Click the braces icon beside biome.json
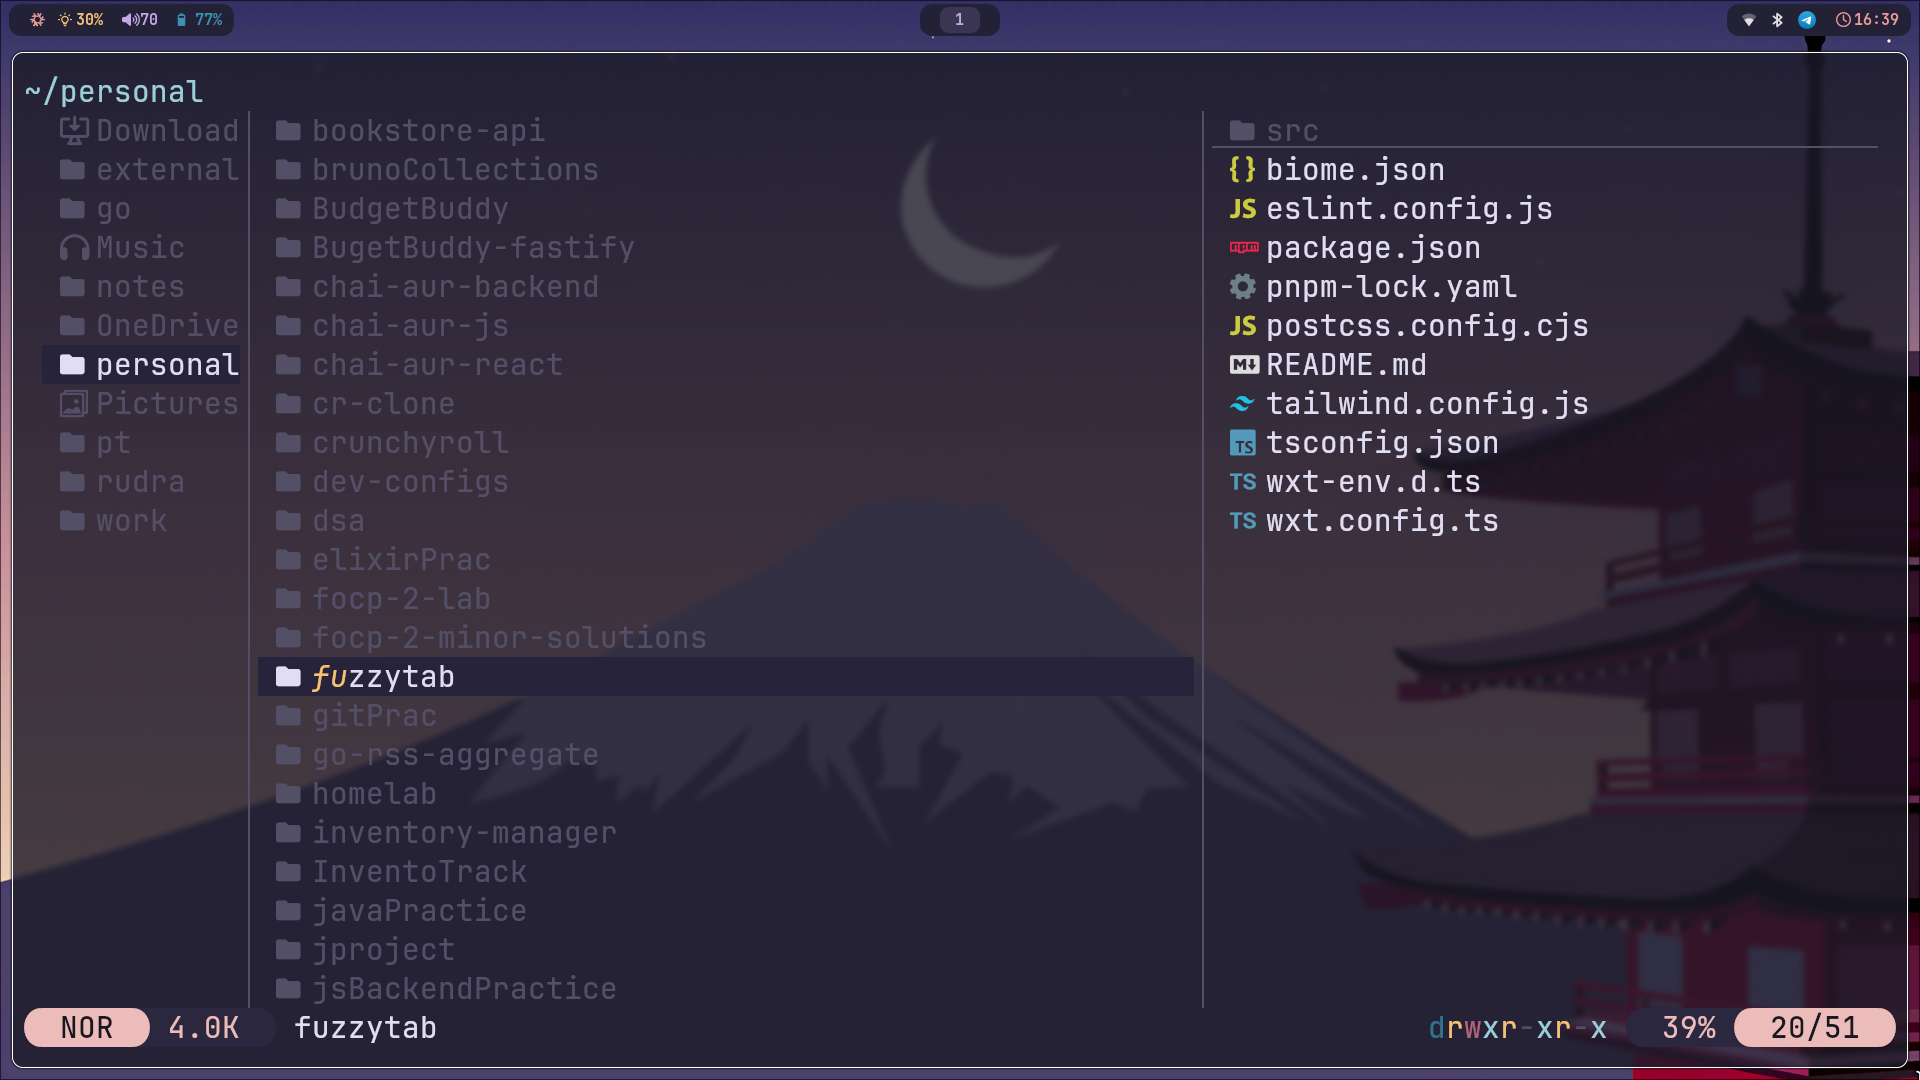 (x=1242, y=170)
